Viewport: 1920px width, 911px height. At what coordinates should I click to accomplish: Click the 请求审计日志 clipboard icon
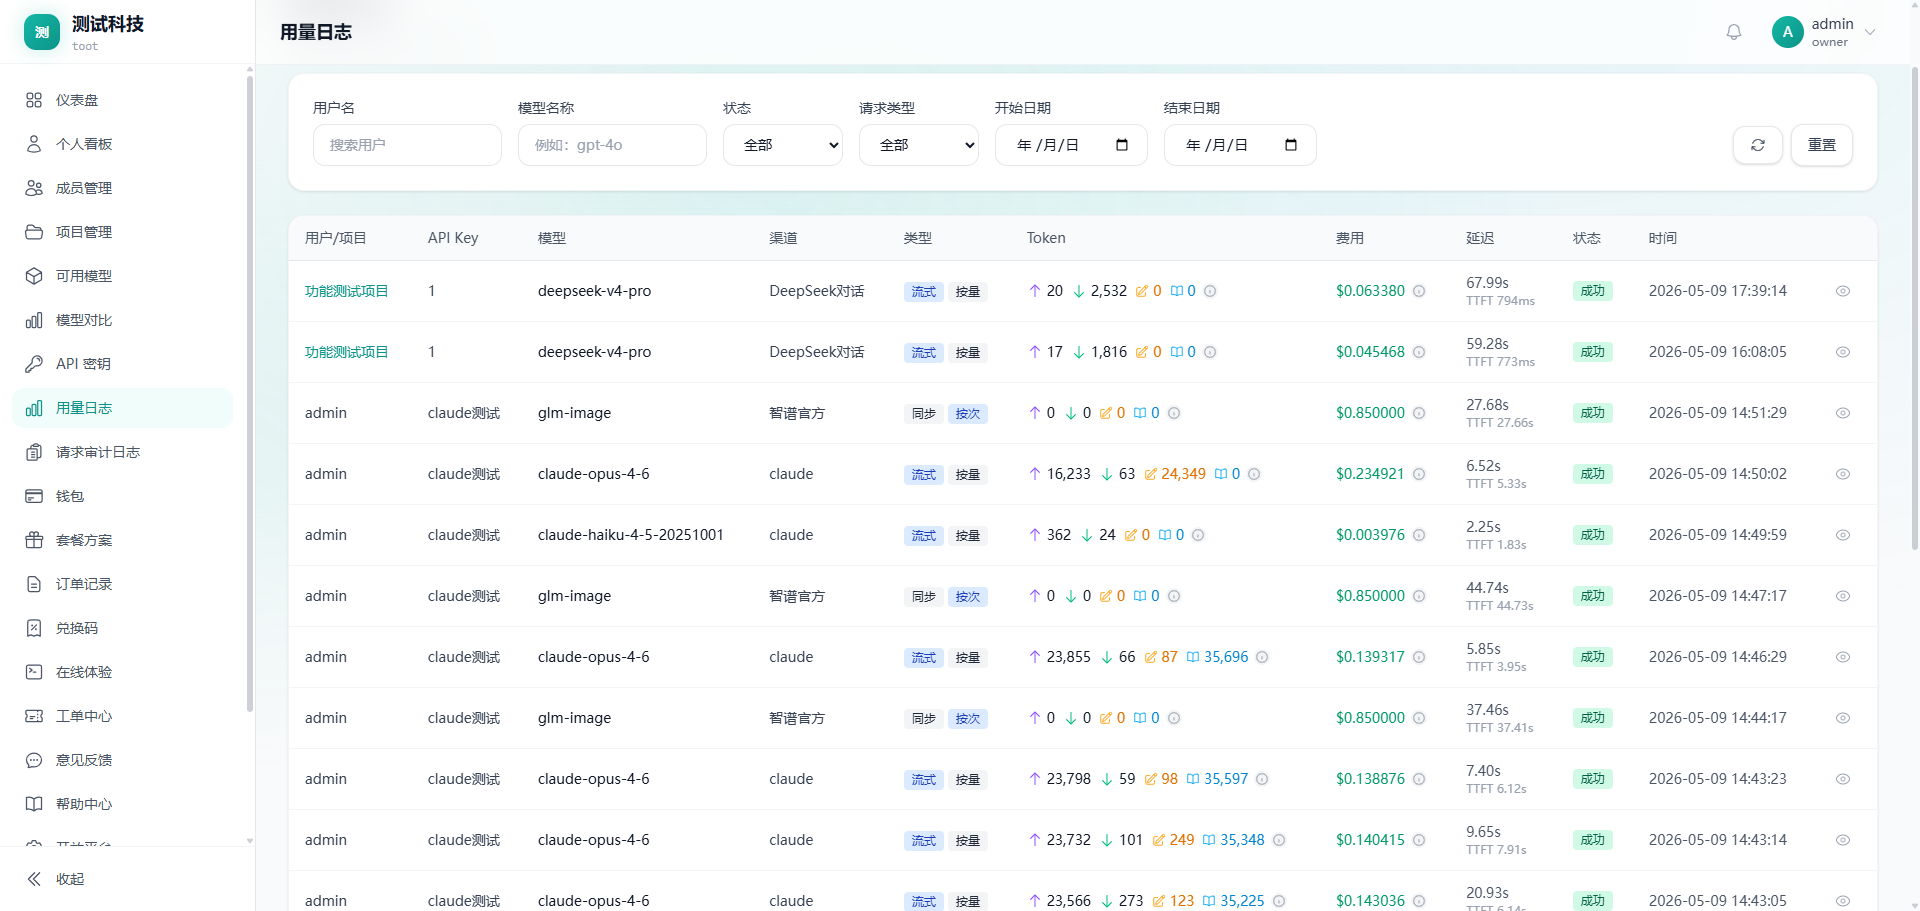pos(34,452)
